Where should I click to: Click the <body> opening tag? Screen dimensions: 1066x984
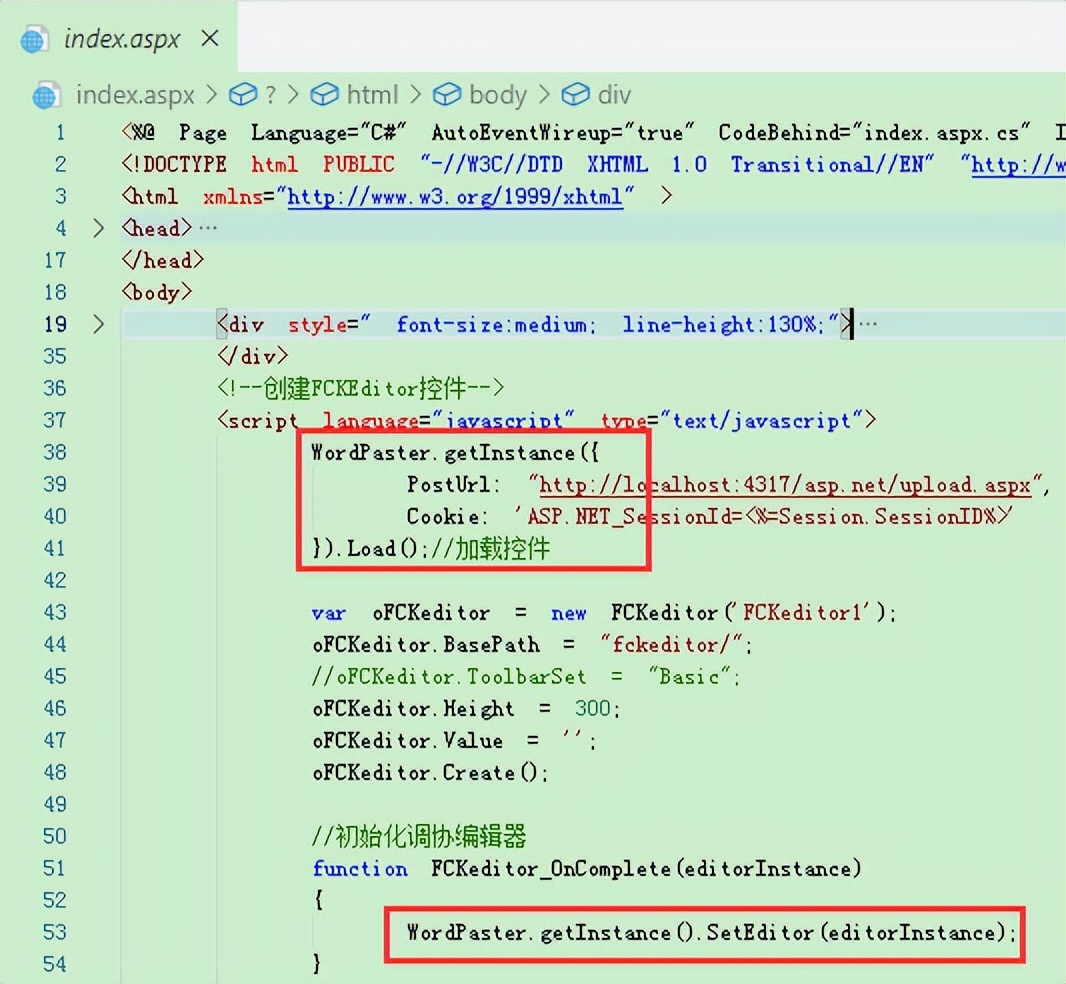click(156, 292)
